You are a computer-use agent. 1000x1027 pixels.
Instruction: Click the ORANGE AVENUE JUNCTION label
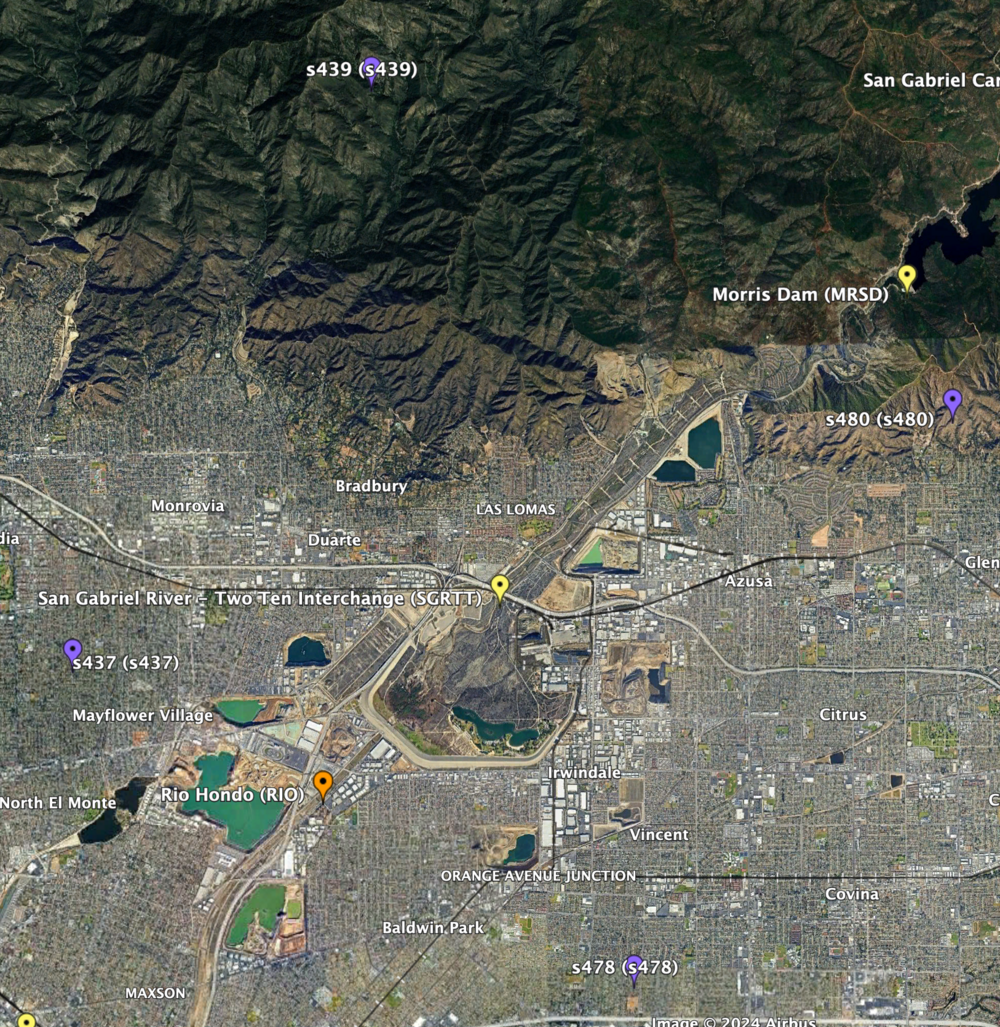[x=538, y=876]
